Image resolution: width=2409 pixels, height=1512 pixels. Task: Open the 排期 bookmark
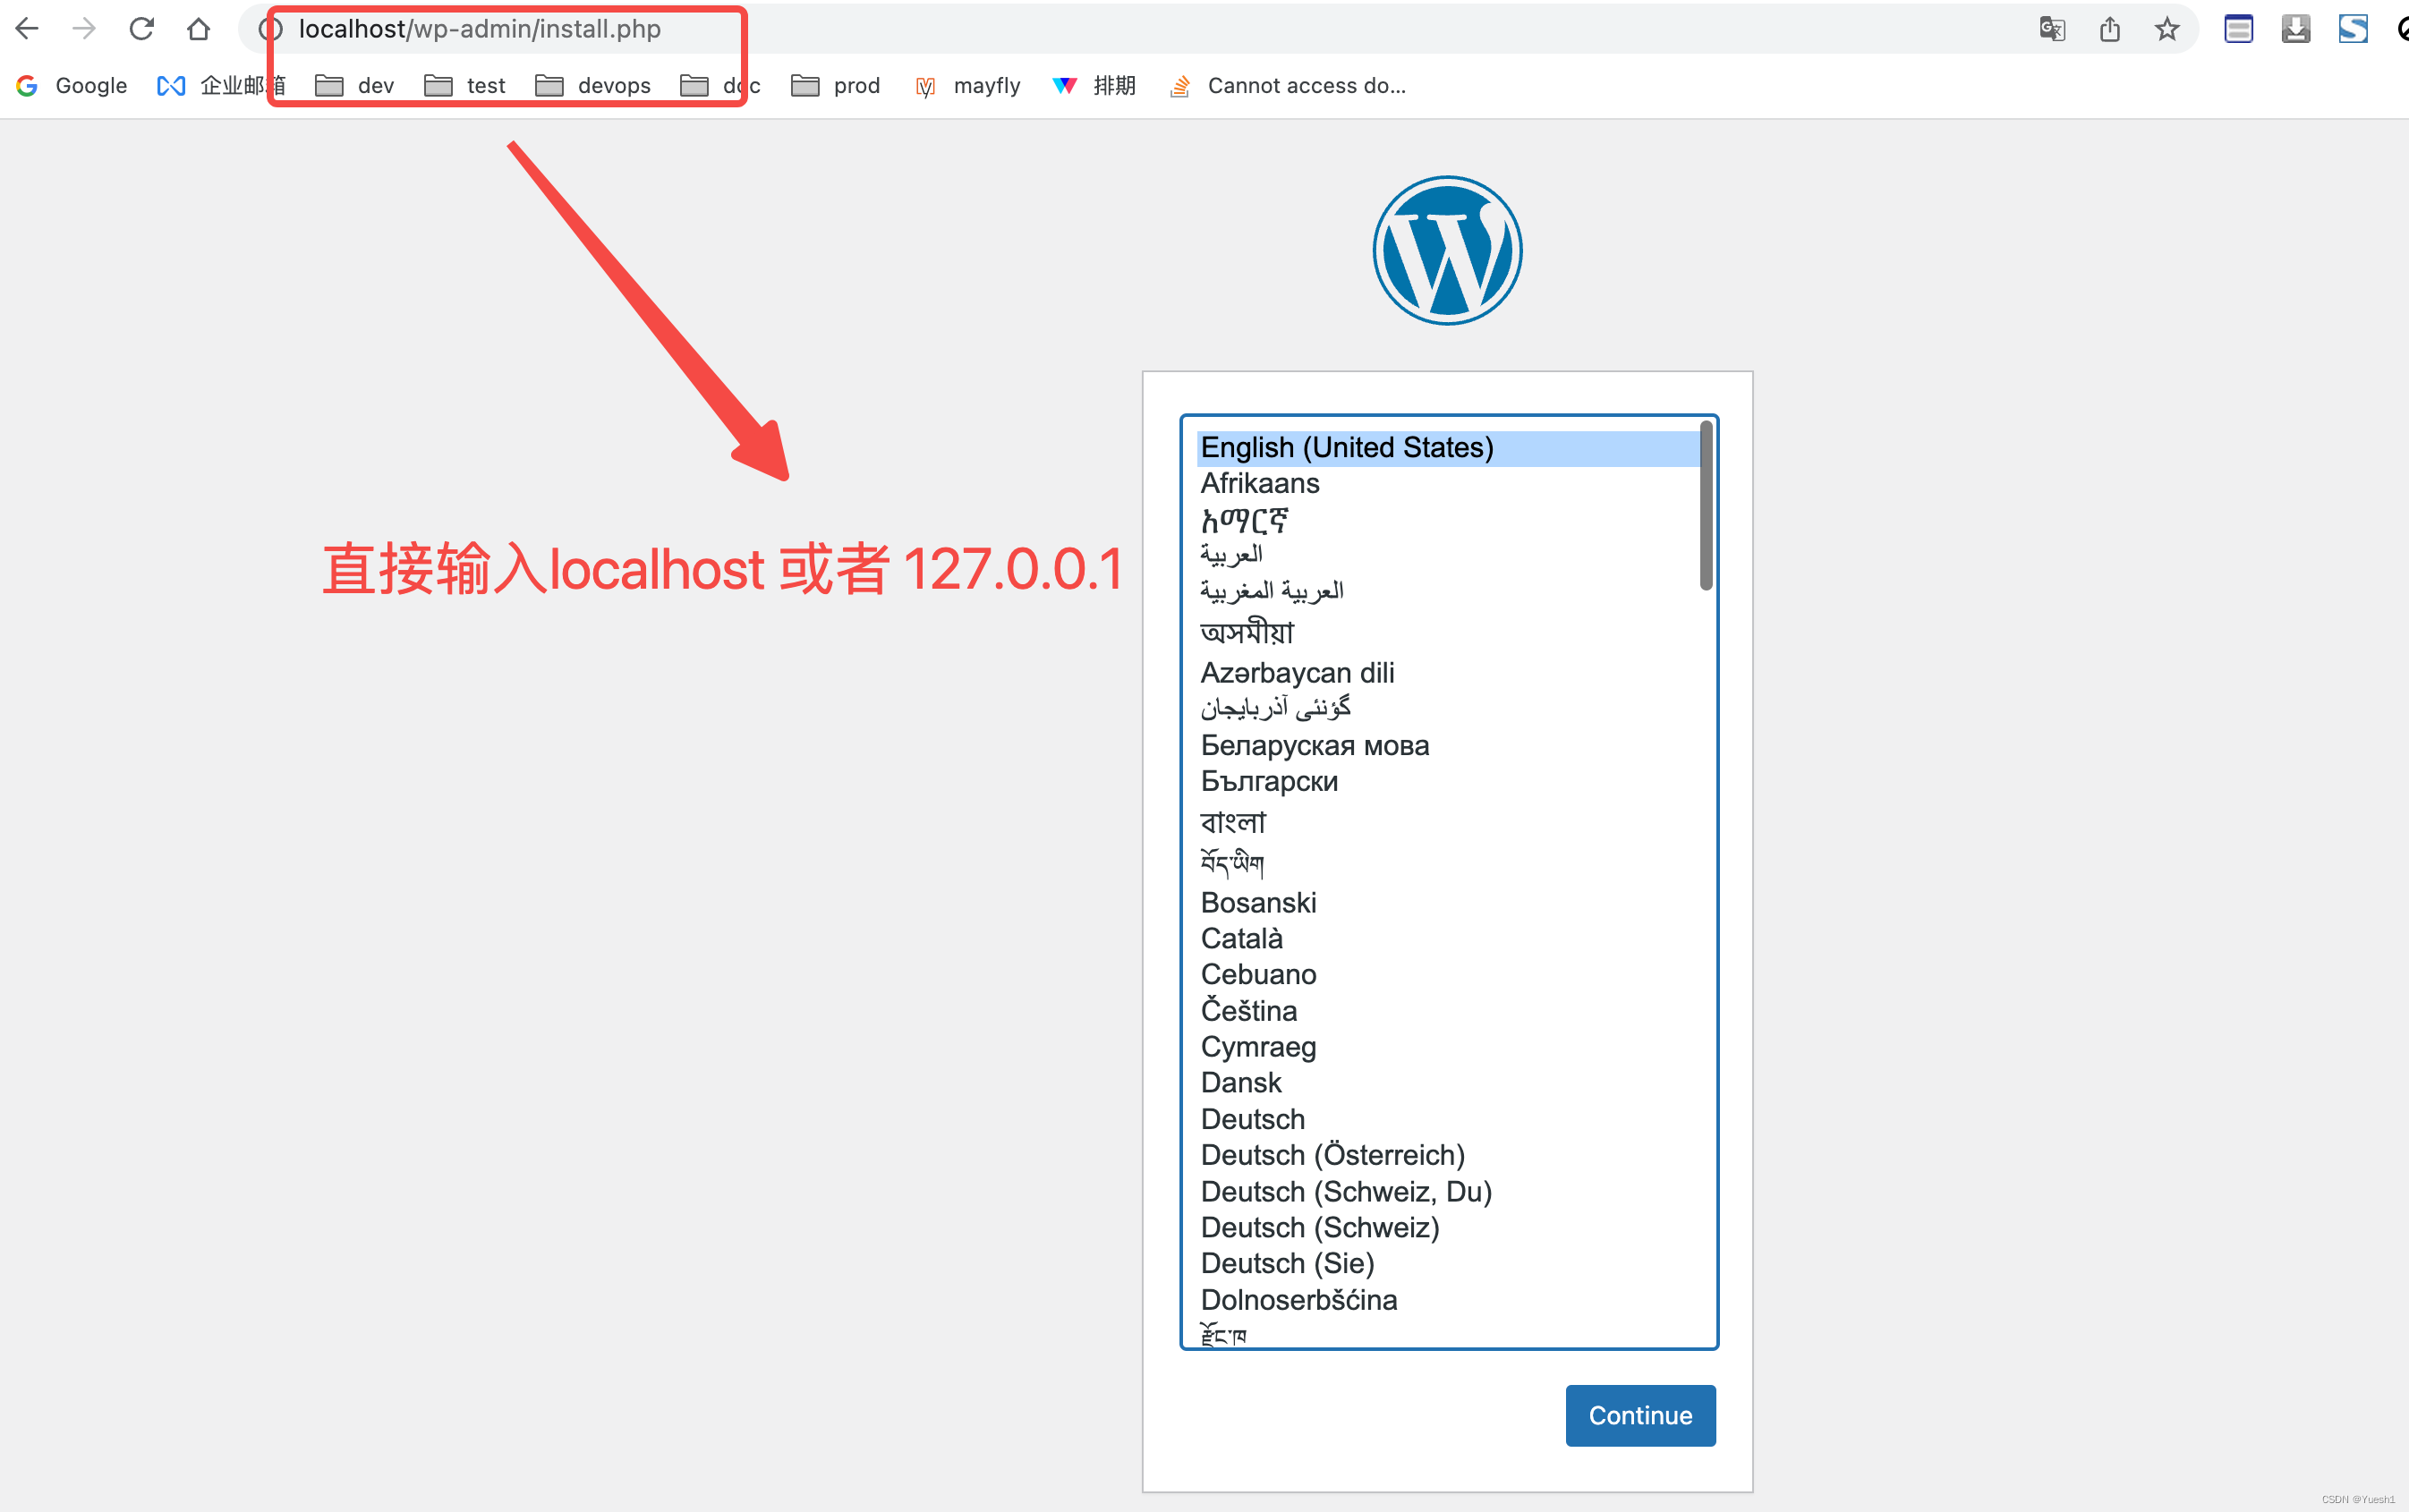coord(1094,86)
